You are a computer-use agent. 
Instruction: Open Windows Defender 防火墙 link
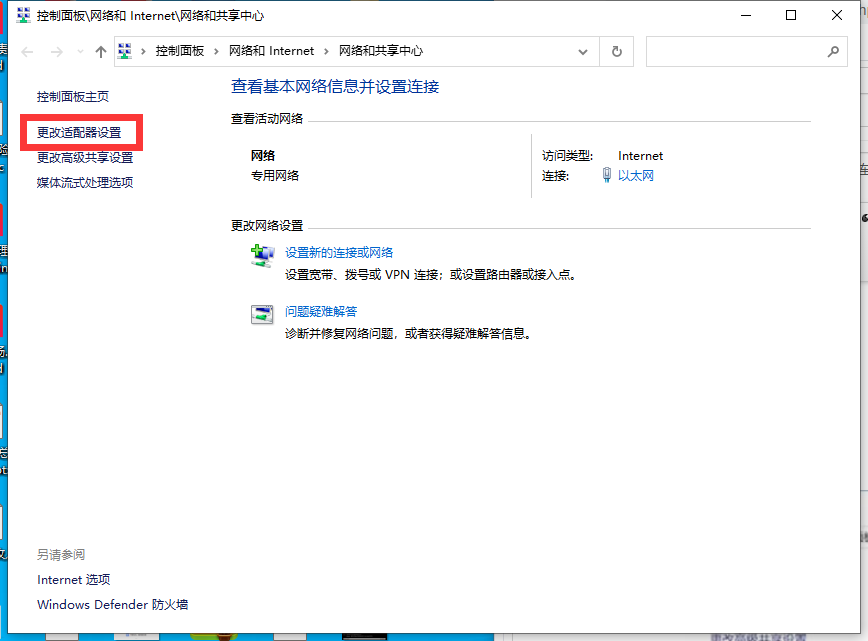coord(112,604)
